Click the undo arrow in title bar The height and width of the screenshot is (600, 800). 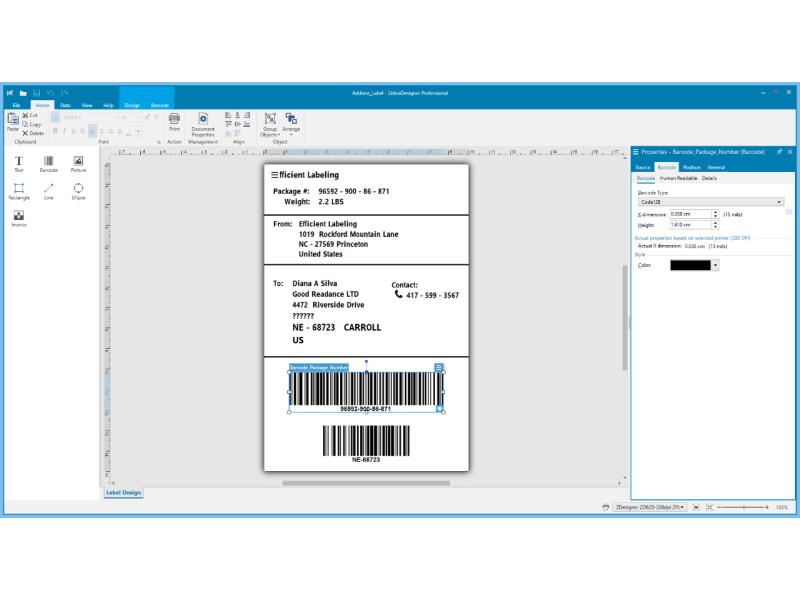(x=51, y=93)
